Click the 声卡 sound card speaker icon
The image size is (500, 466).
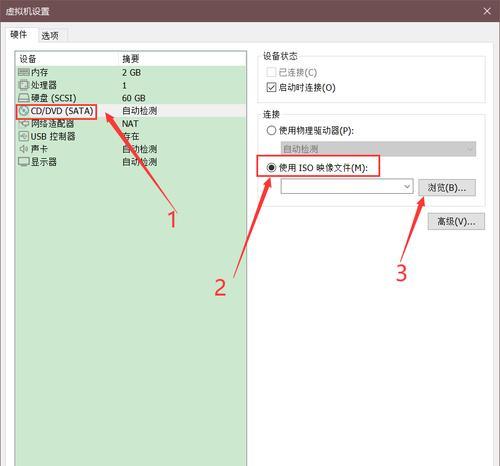[24, 149]
